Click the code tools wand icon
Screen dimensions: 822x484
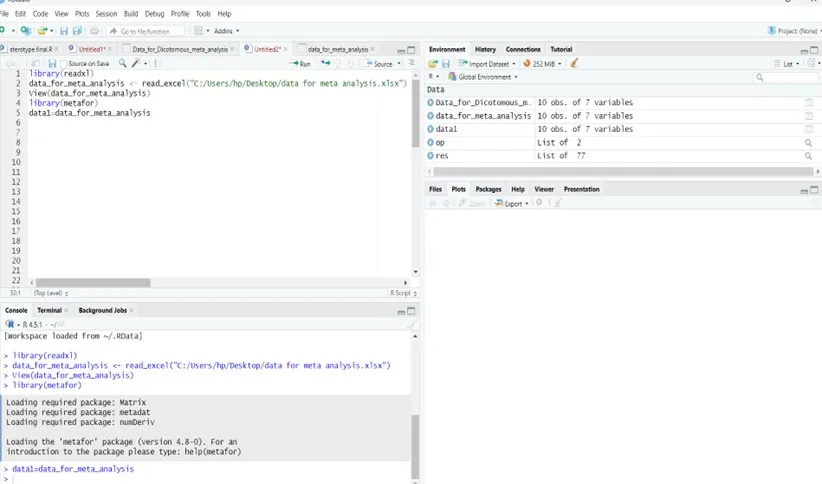pos(136,63)
